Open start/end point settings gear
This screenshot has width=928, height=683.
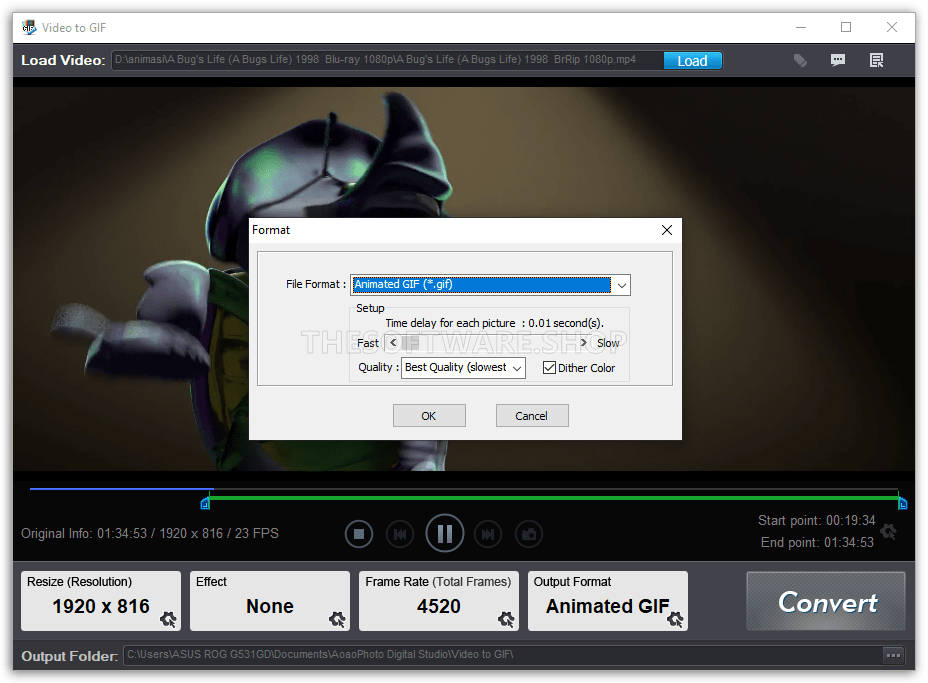pos(888,531)
